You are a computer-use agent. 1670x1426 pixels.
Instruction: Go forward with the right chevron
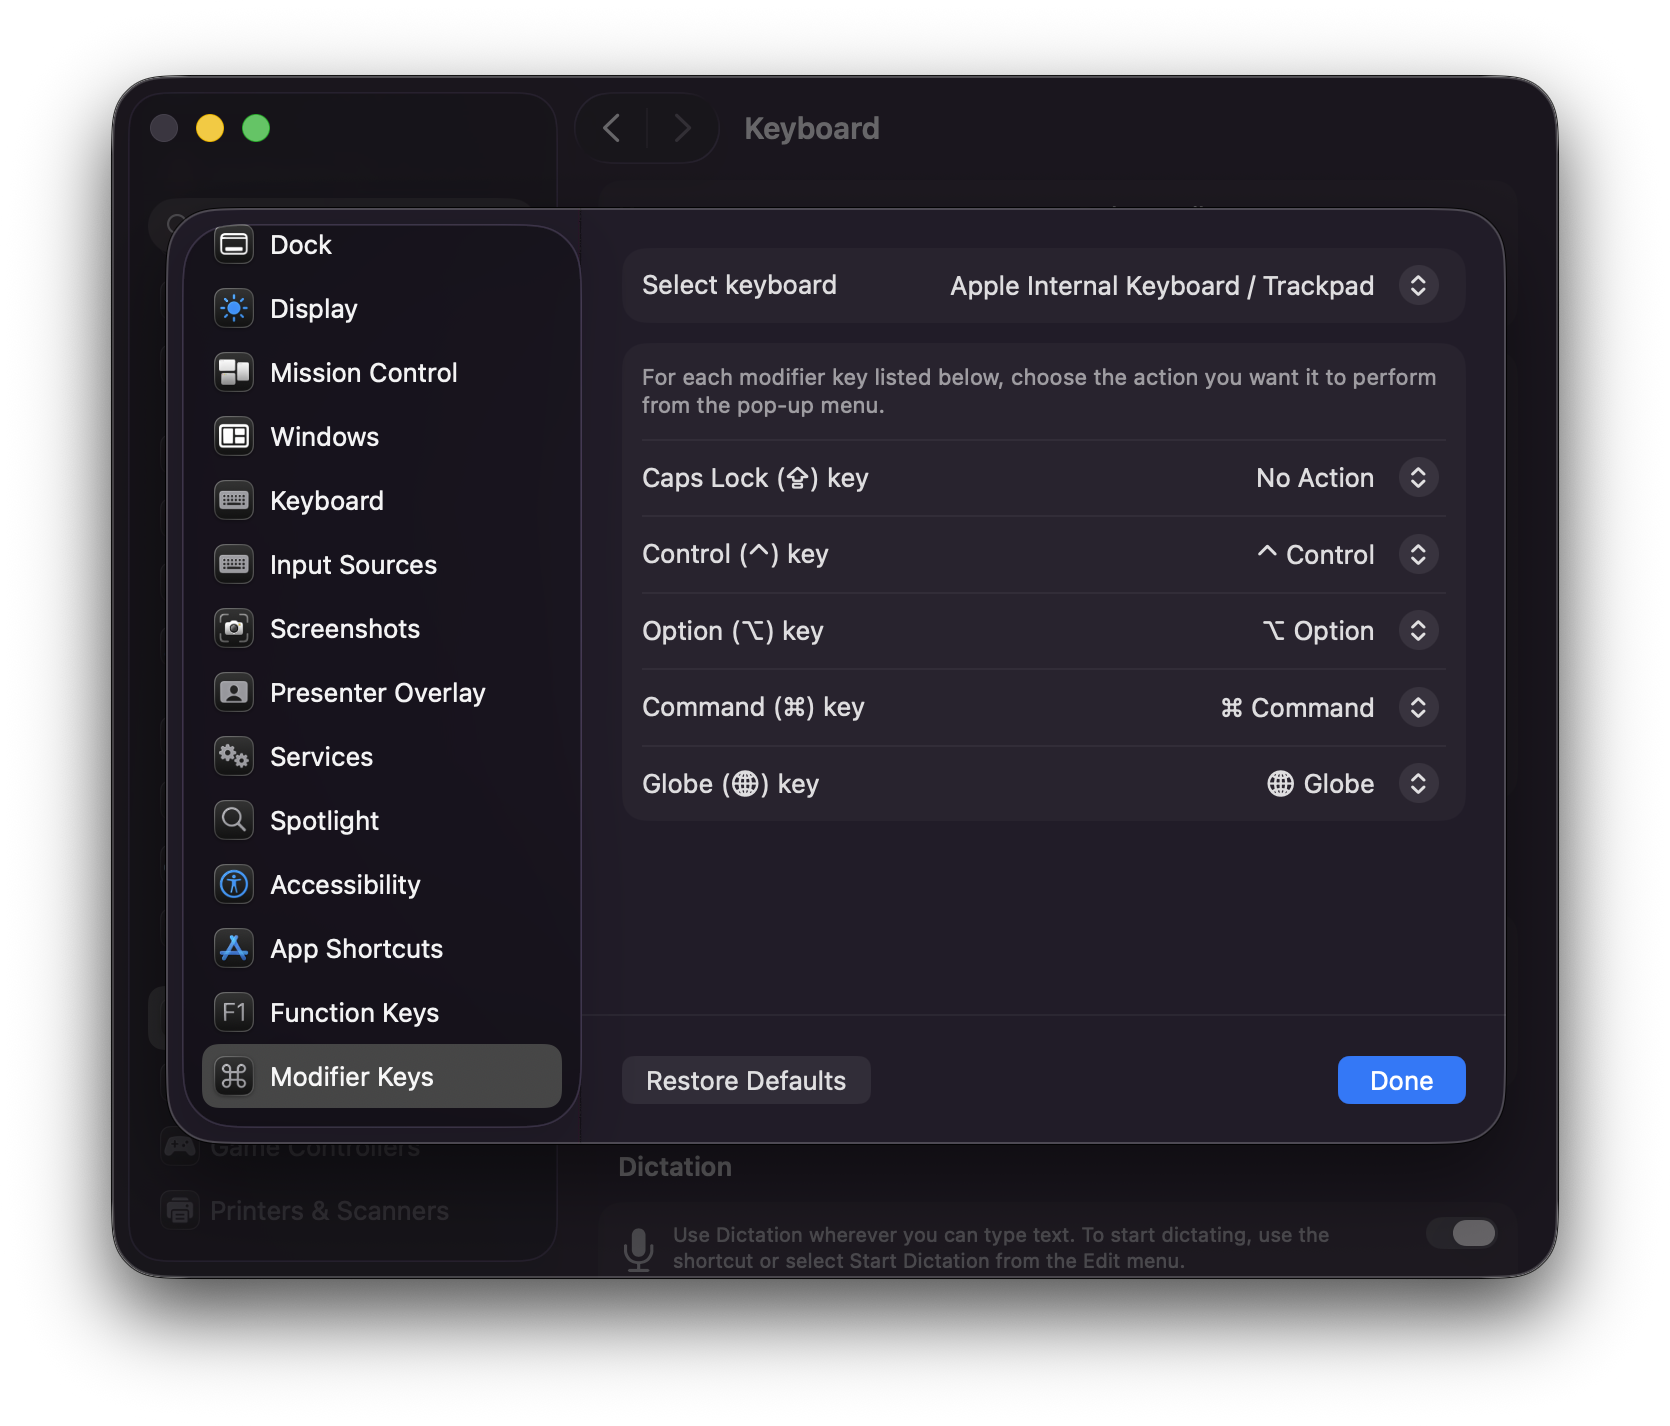pyautogui.click(x=683, y=128)
